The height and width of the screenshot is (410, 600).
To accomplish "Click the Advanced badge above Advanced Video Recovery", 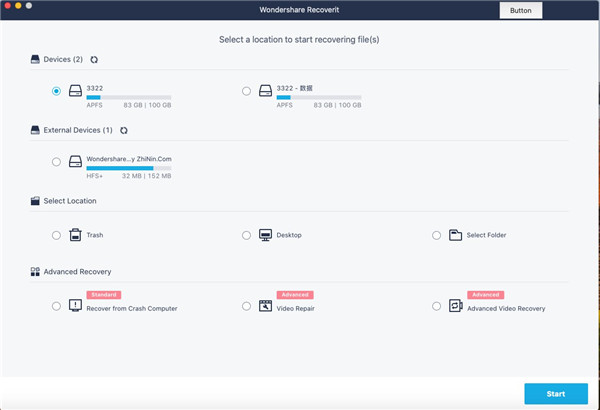I will [486, 295].
